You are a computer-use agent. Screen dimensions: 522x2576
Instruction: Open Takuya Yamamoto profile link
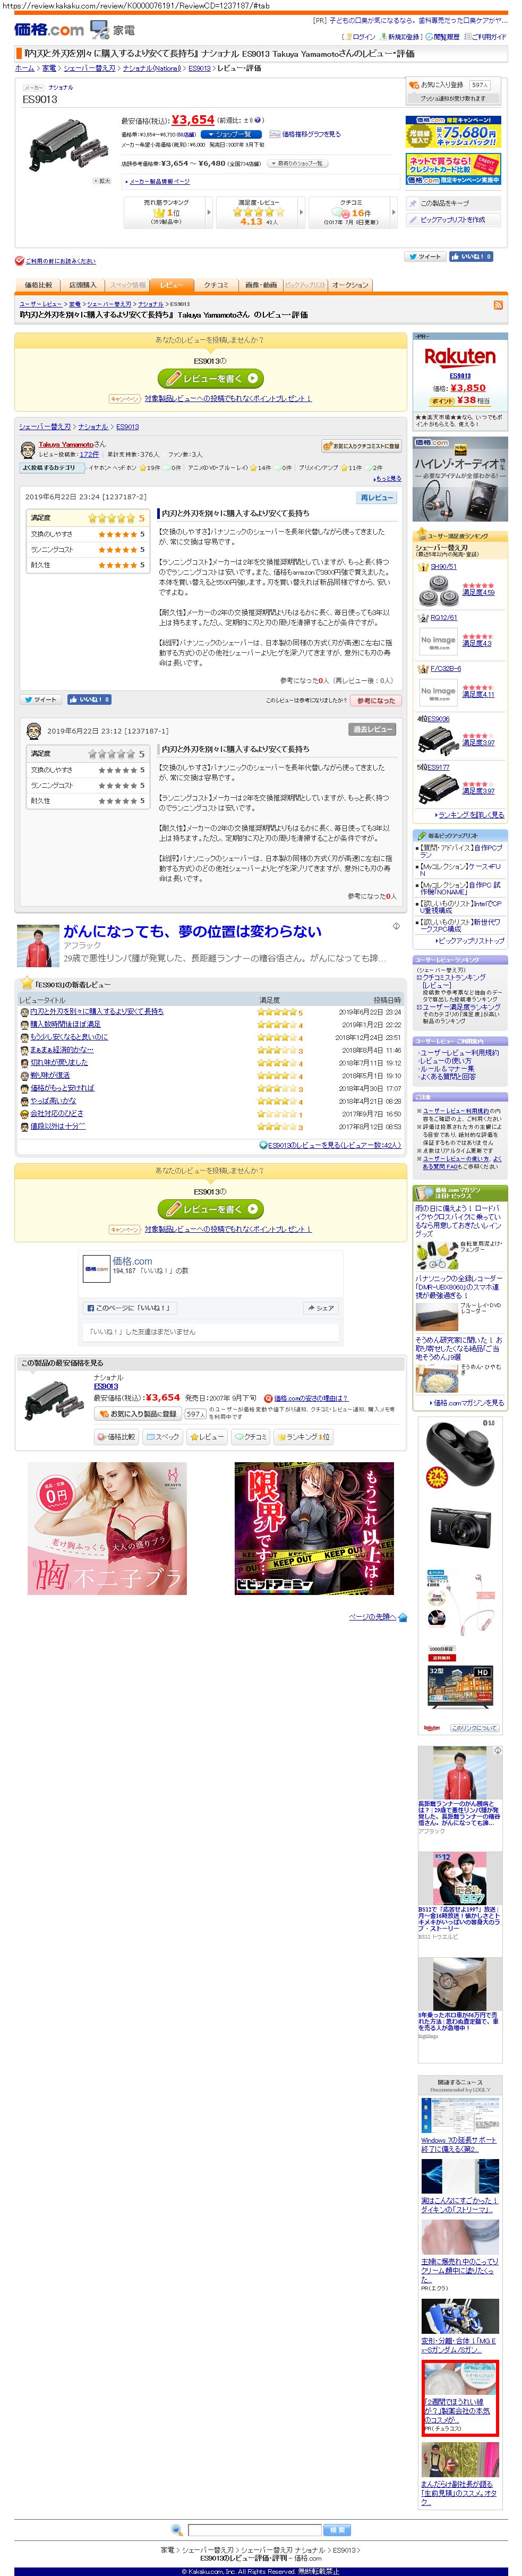click(x=65, y=444)
